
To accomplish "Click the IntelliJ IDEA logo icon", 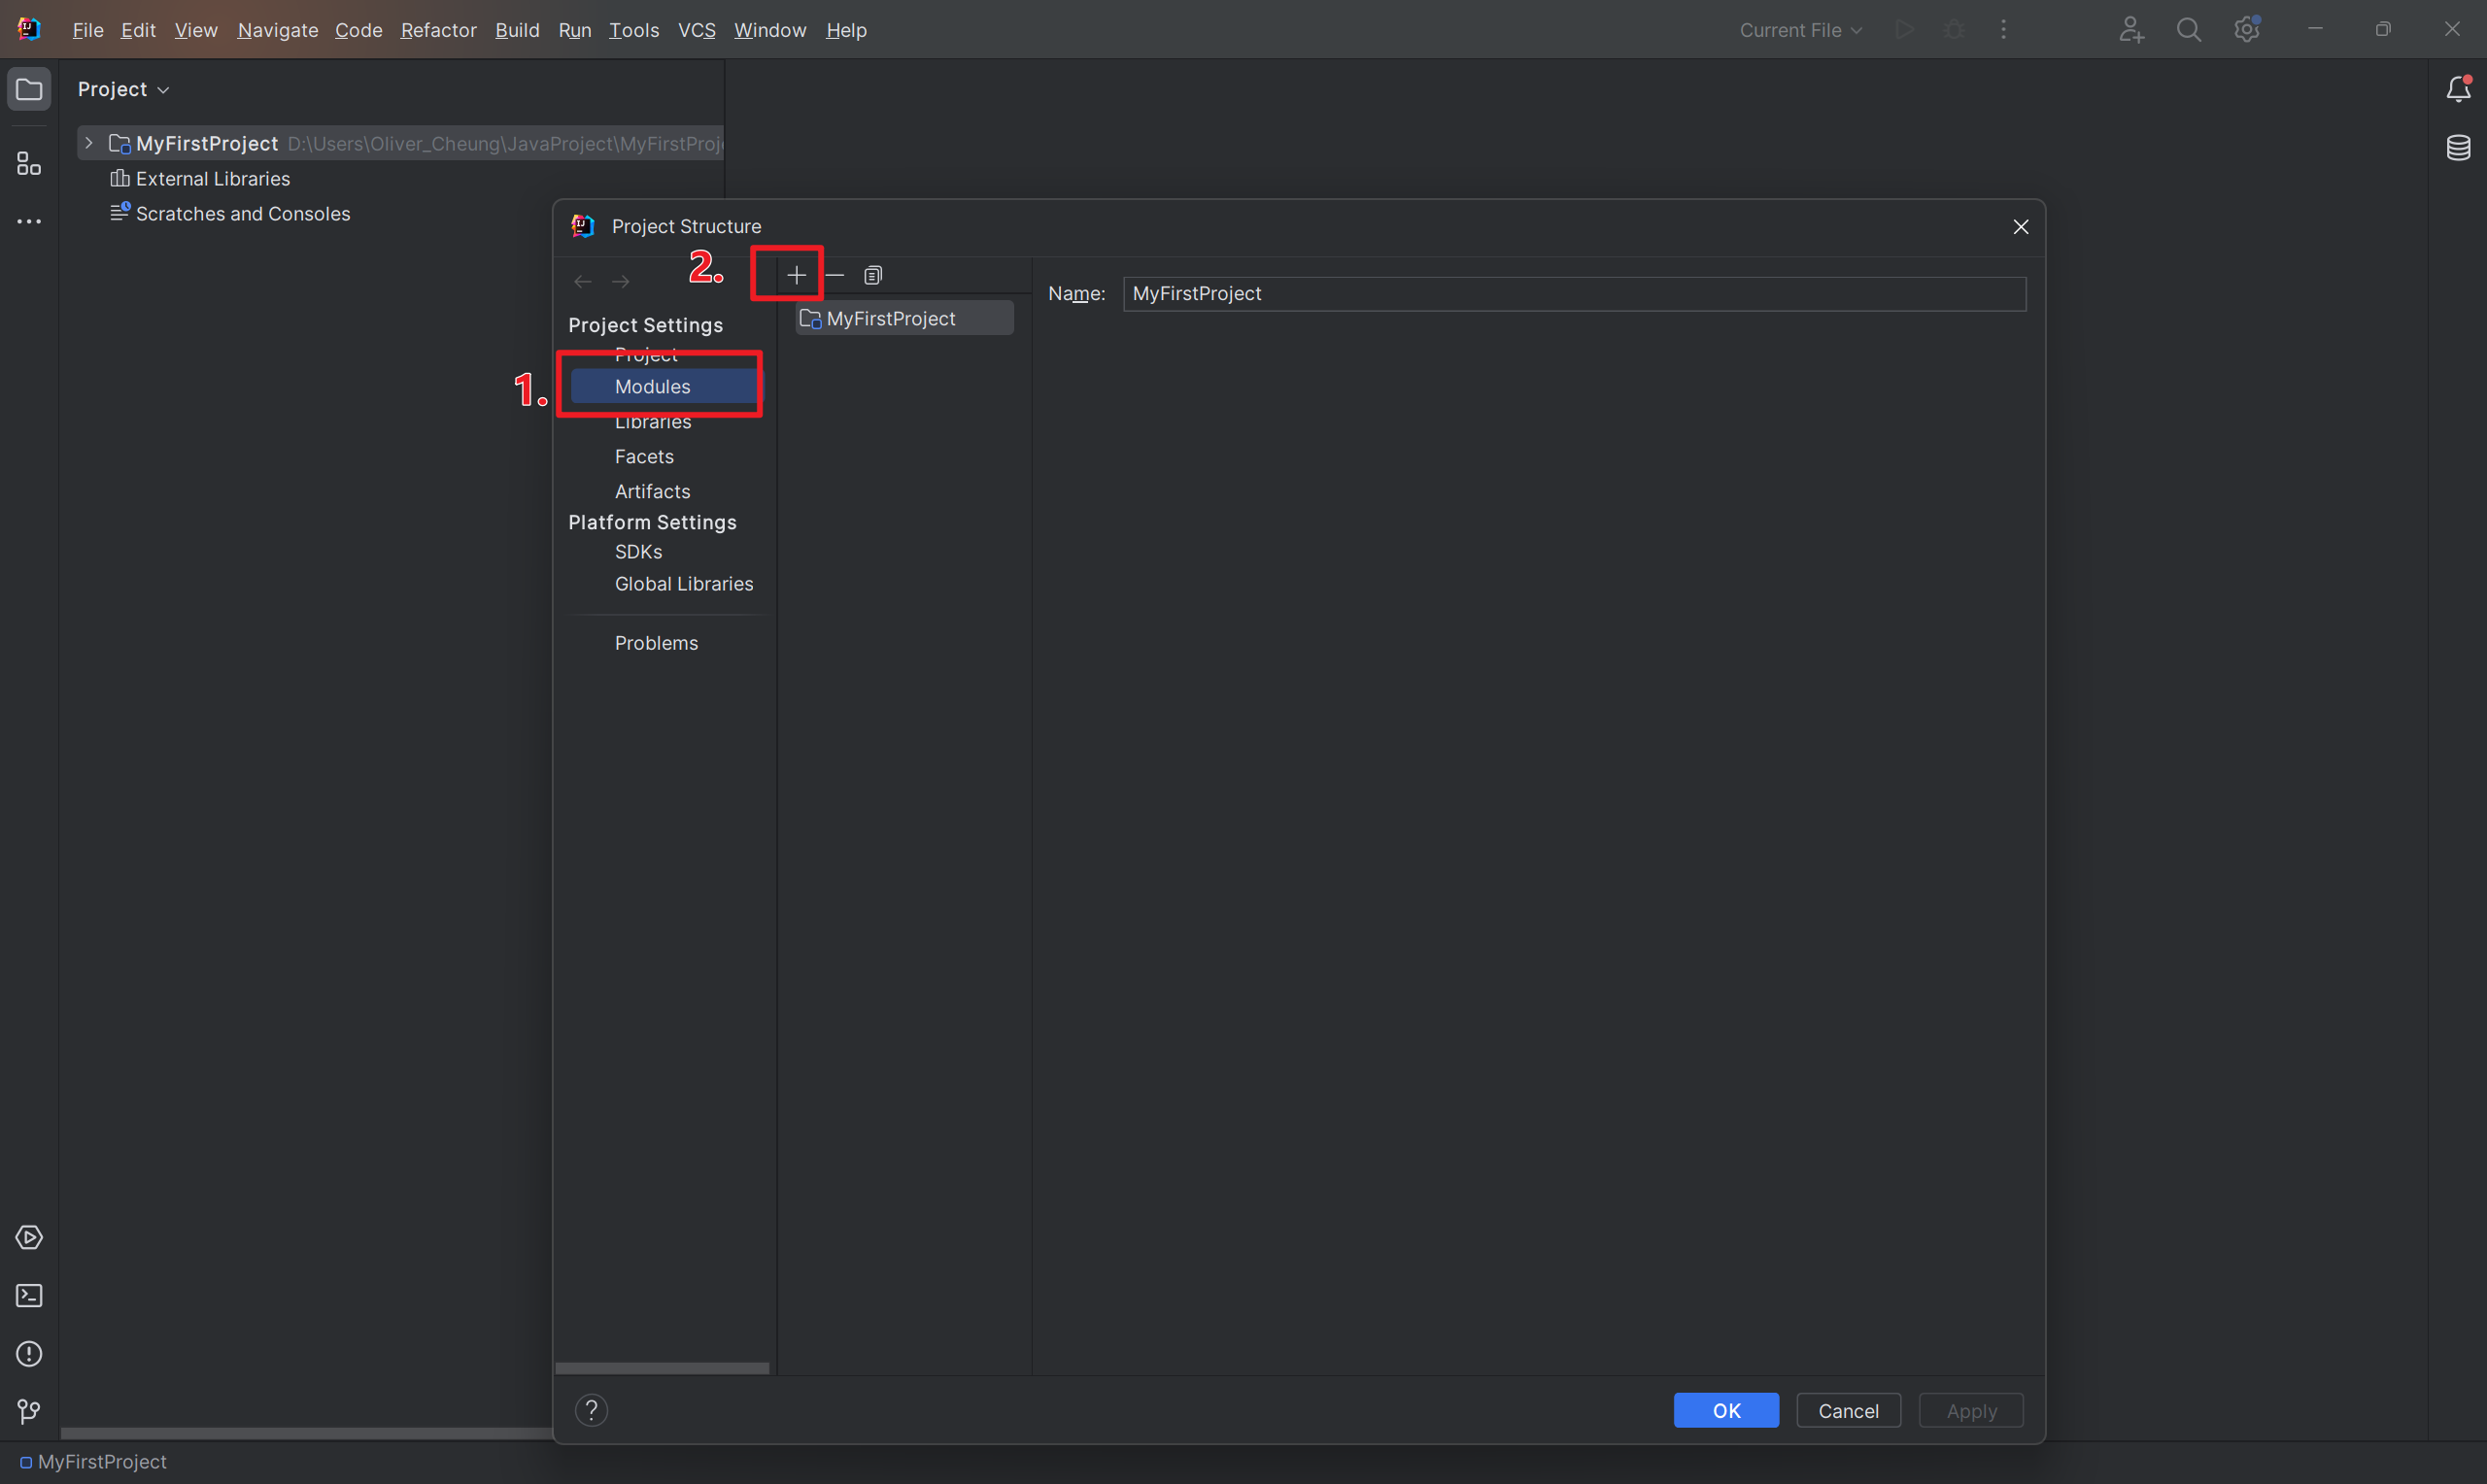I will (x=28, y=28).
